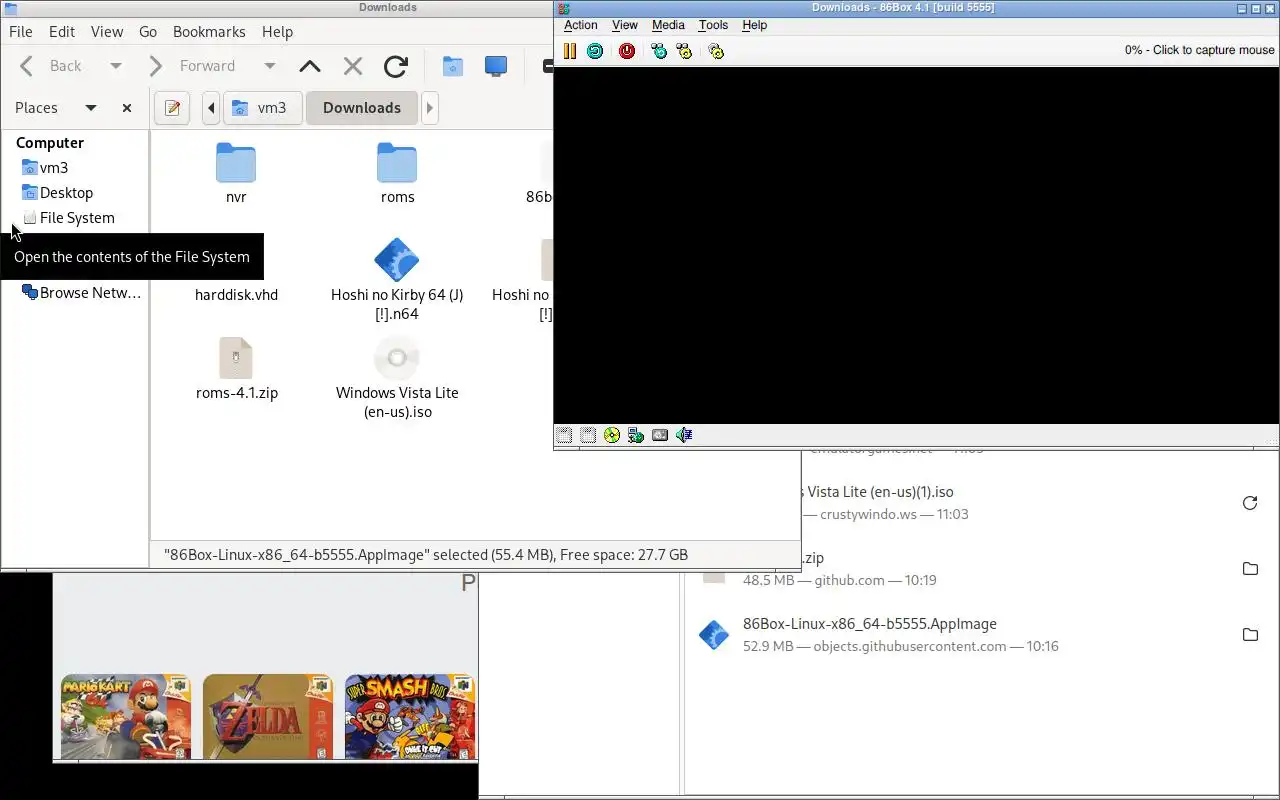The width and height of the screenshot is (1280, 800).
Task: Open the File menu in the file manager
Action: [x=21, y=32]
